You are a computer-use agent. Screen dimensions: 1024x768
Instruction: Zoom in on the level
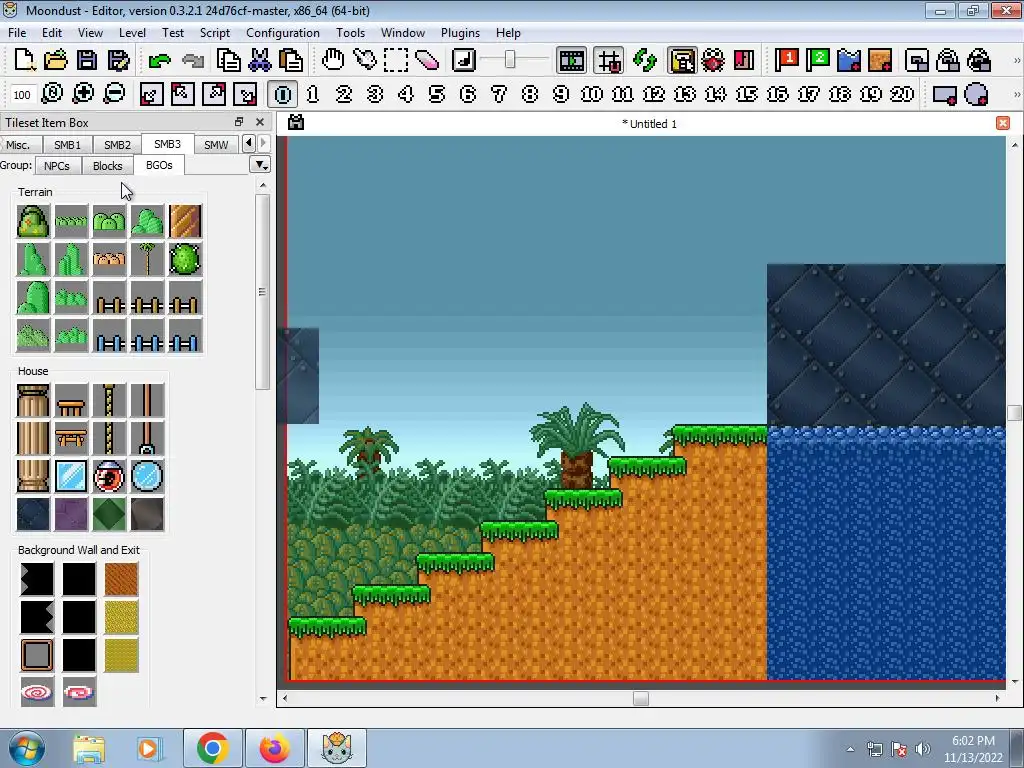coord(83,94)
